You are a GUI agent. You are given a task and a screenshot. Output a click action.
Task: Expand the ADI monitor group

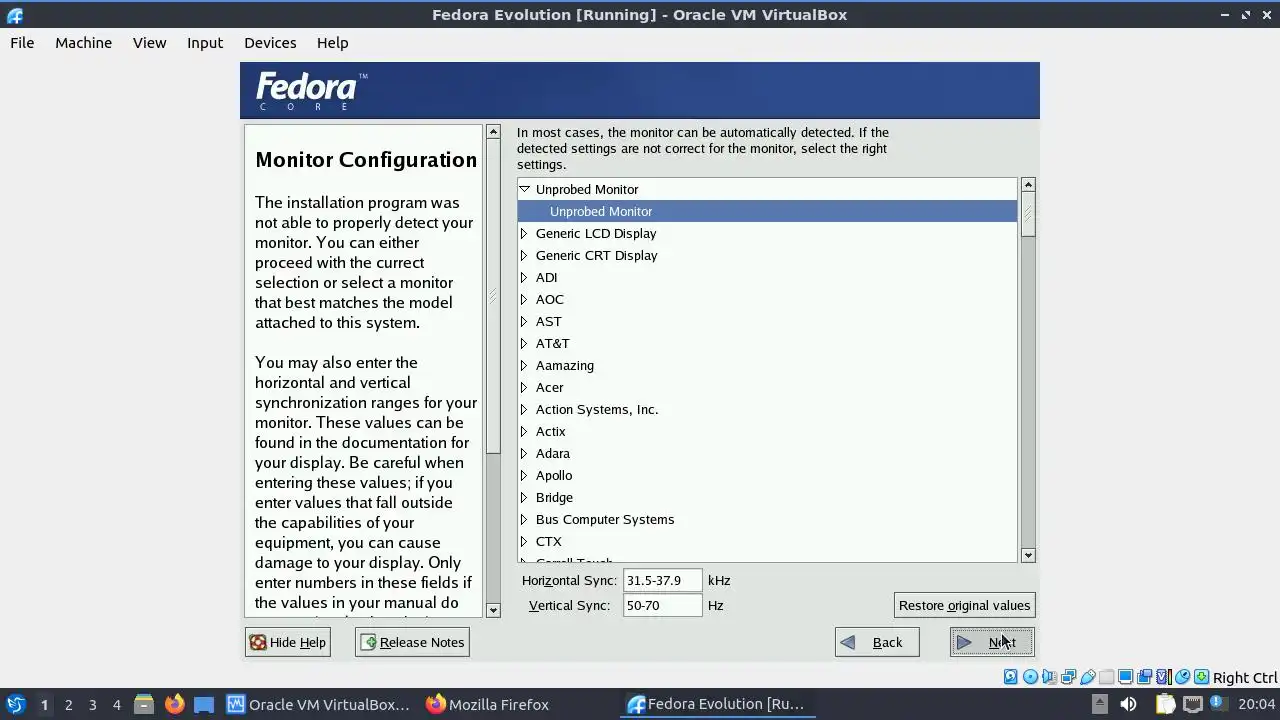pyautogui.click(x=524, y=277)
